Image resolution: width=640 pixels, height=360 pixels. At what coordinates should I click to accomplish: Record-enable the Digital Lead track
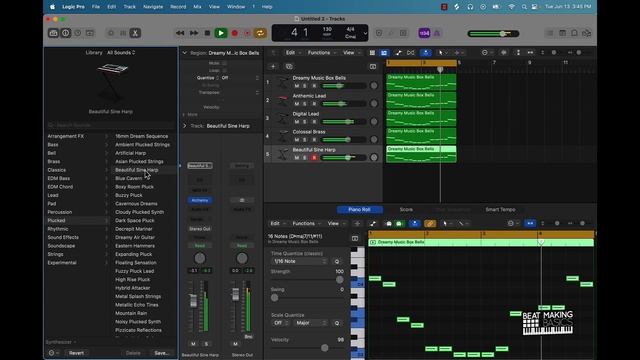(x=314, y=122)
